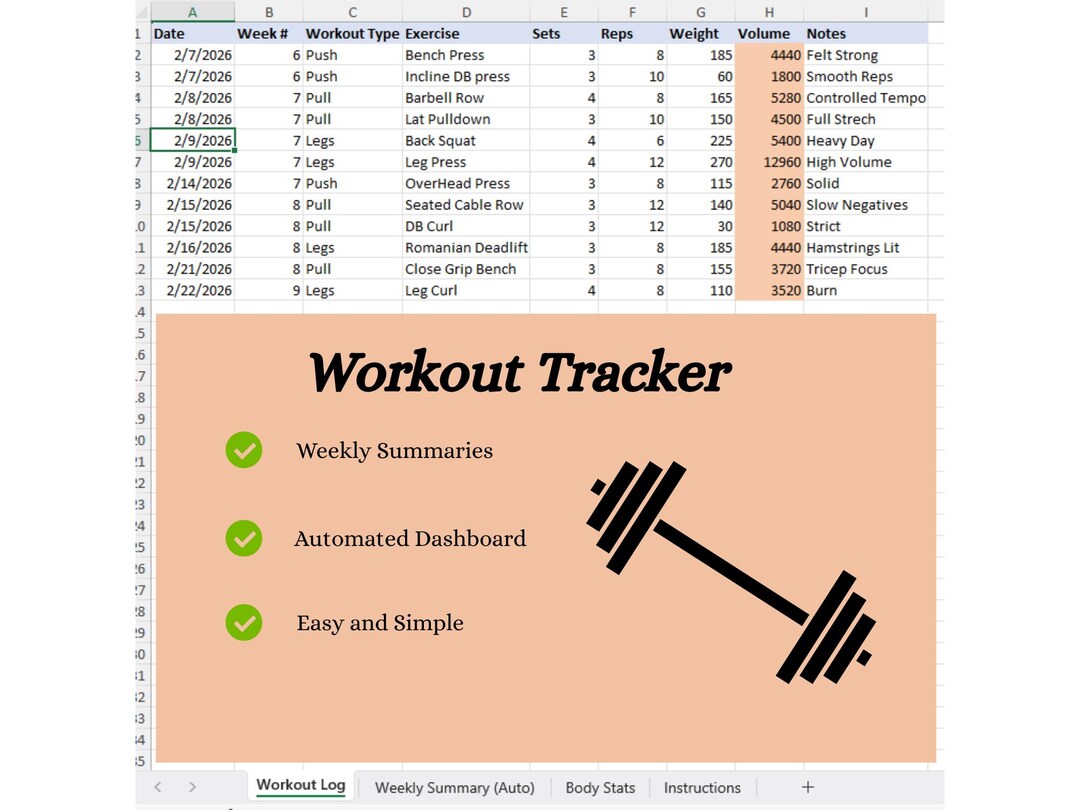Image resolution: width=1080 pixels, height=810 pixels.
Task: Select the 2/16/2026 date cell
Action: 192,247
